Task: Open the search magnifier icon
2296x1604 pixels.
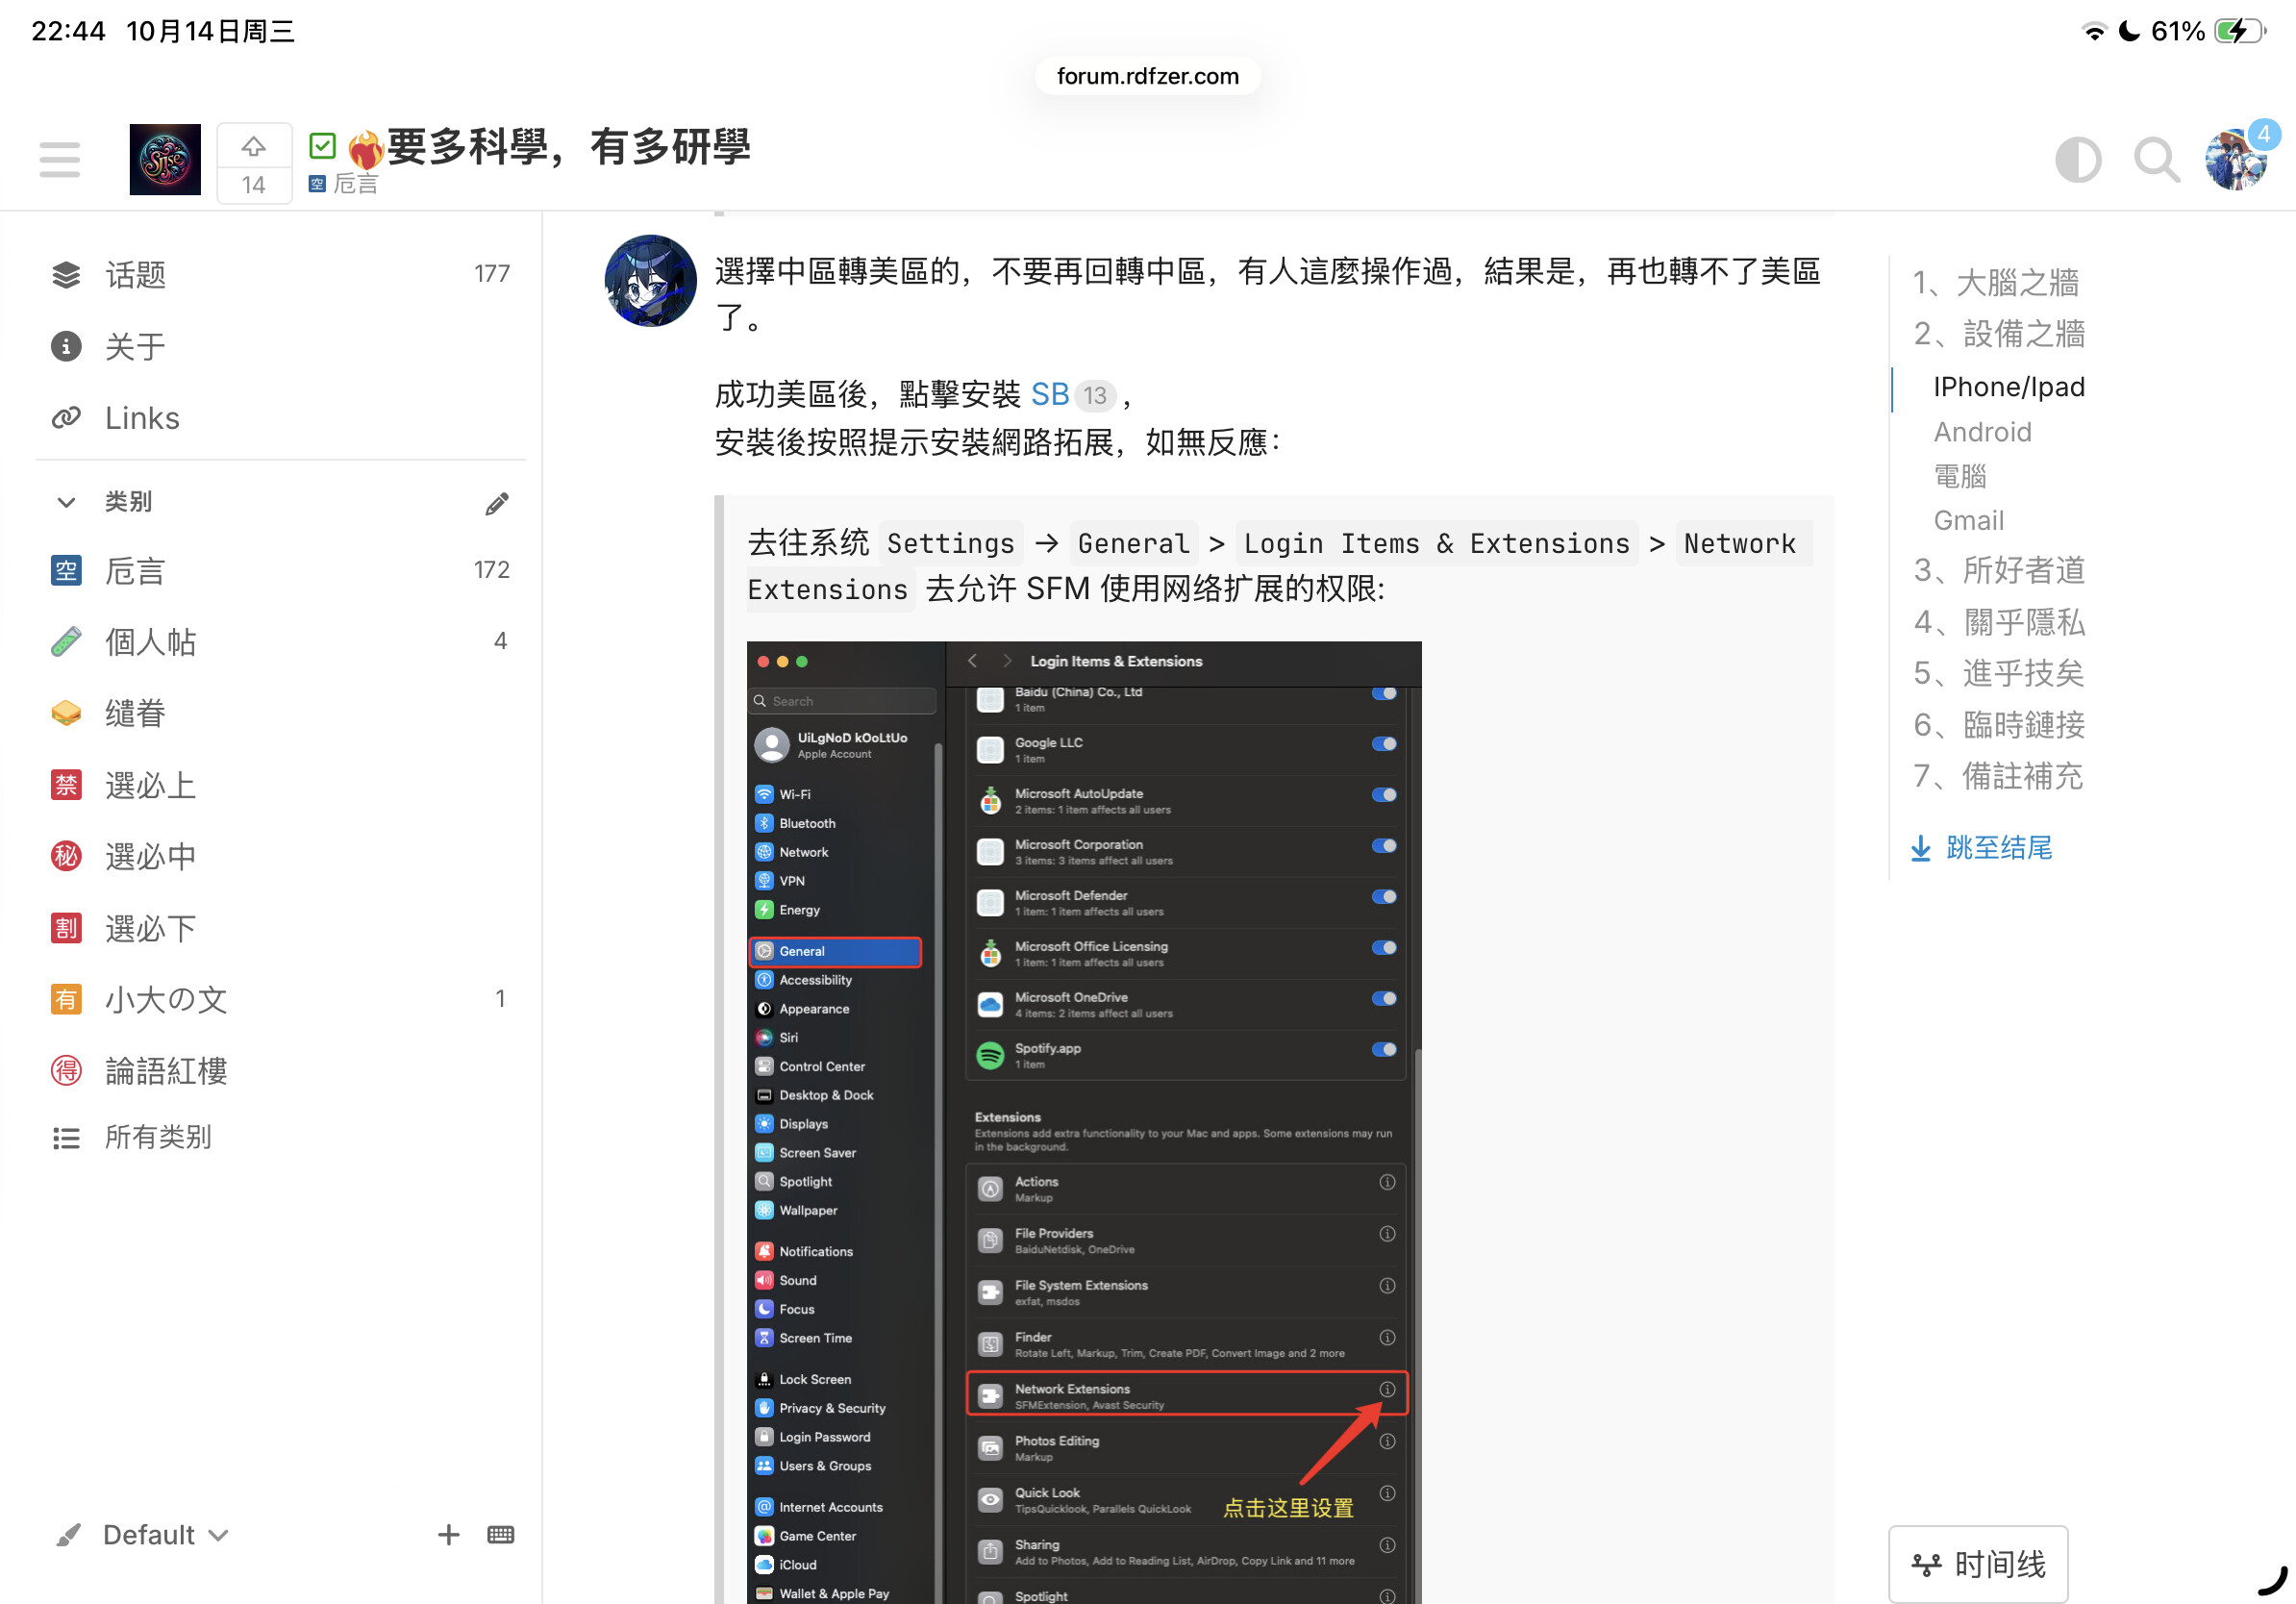Action: pos(2157,160)
